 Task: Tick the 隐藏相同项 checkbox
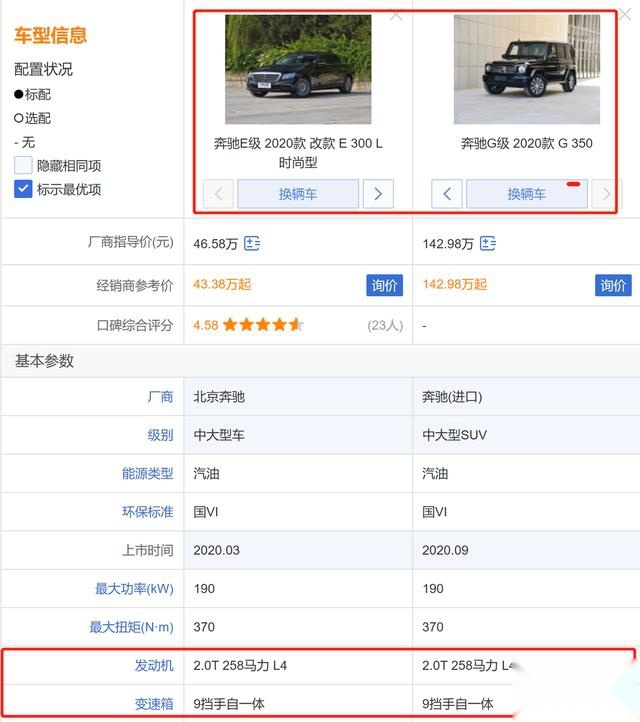tap(23, 165)
